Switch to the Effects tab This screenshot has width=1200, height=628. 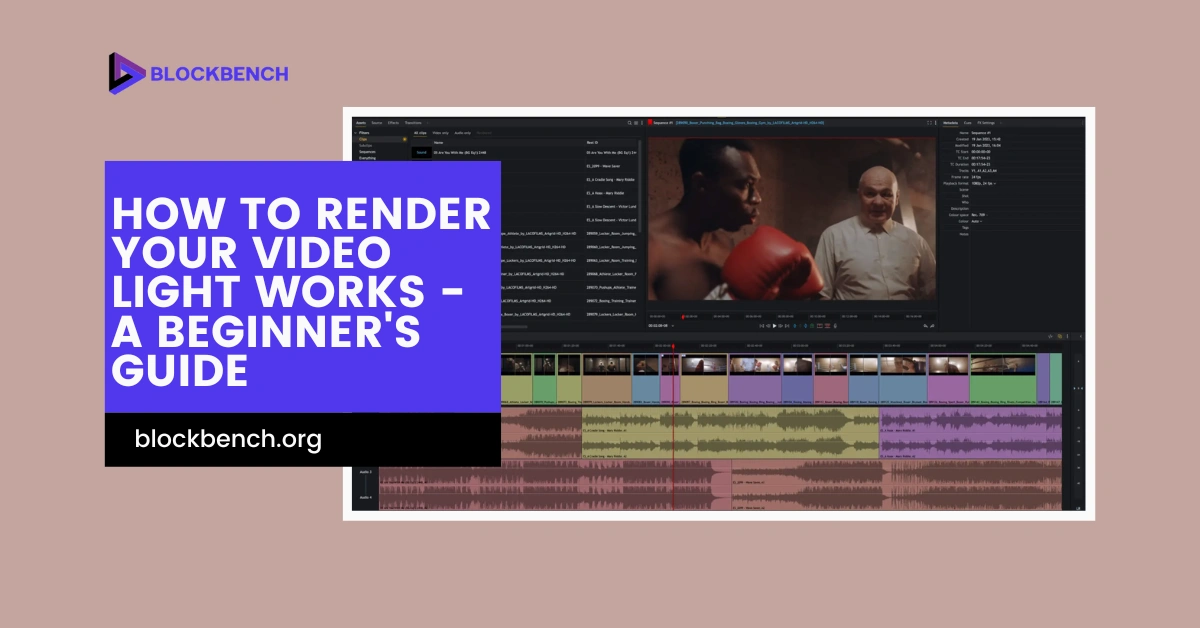(x=393, y=123)
